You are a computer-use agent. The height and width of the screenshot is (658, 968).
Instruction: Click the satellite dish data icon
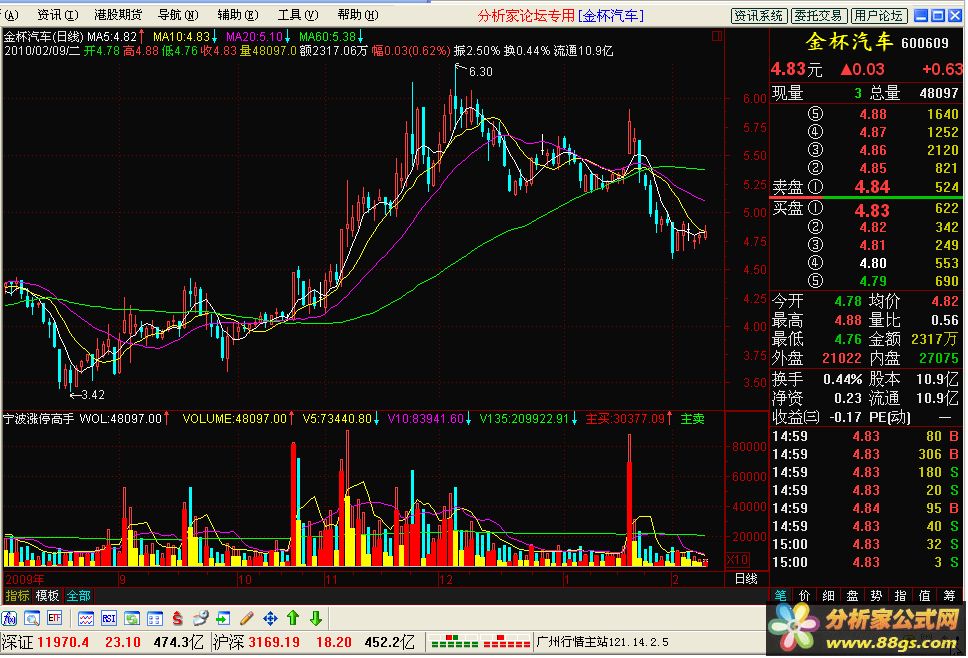pyautogui.click(x=200, y=618)
